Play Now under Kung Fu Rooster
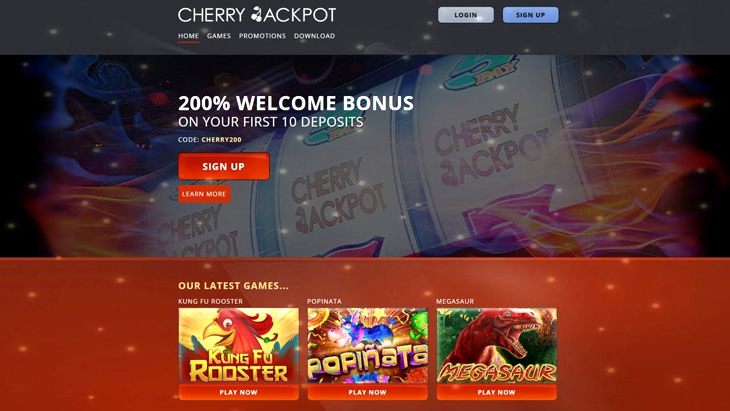730x411 pixels. click(x=238, y=392)
